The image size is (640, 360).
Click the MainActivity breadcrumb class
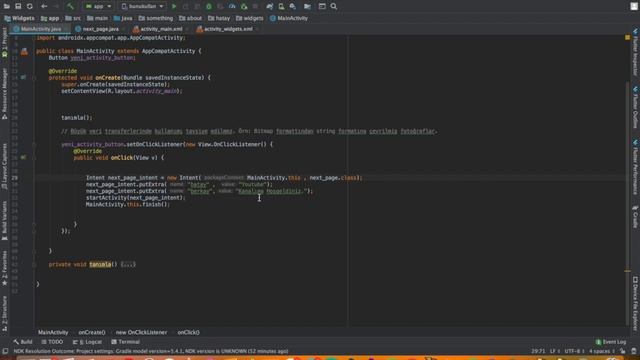click(289, 18)
